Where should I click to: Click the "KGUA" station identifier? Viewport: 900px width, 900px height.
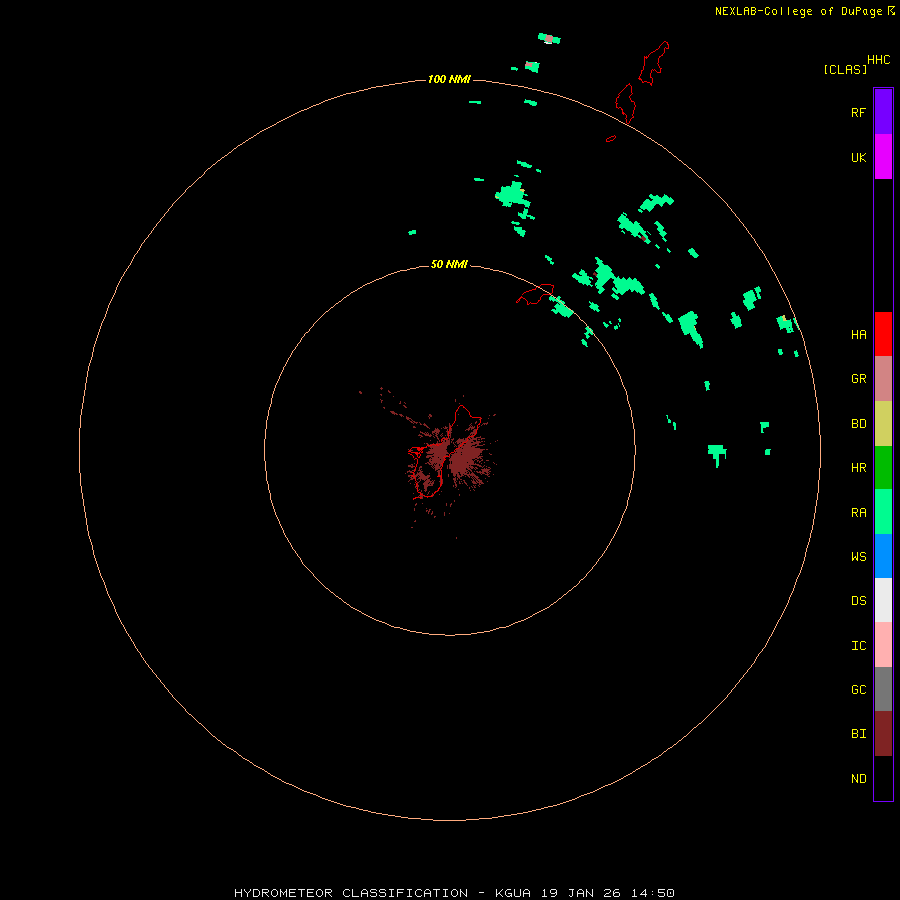pyautogui.click(x=512, y=893)
